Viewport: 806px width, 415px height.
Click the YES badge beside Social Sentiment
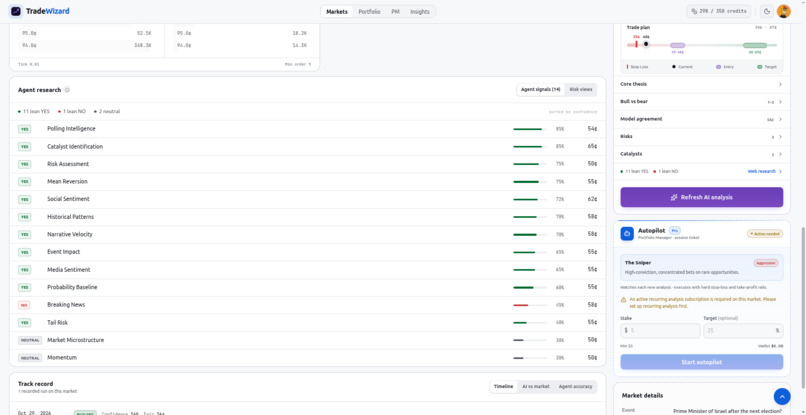click(x=24, y=199)
